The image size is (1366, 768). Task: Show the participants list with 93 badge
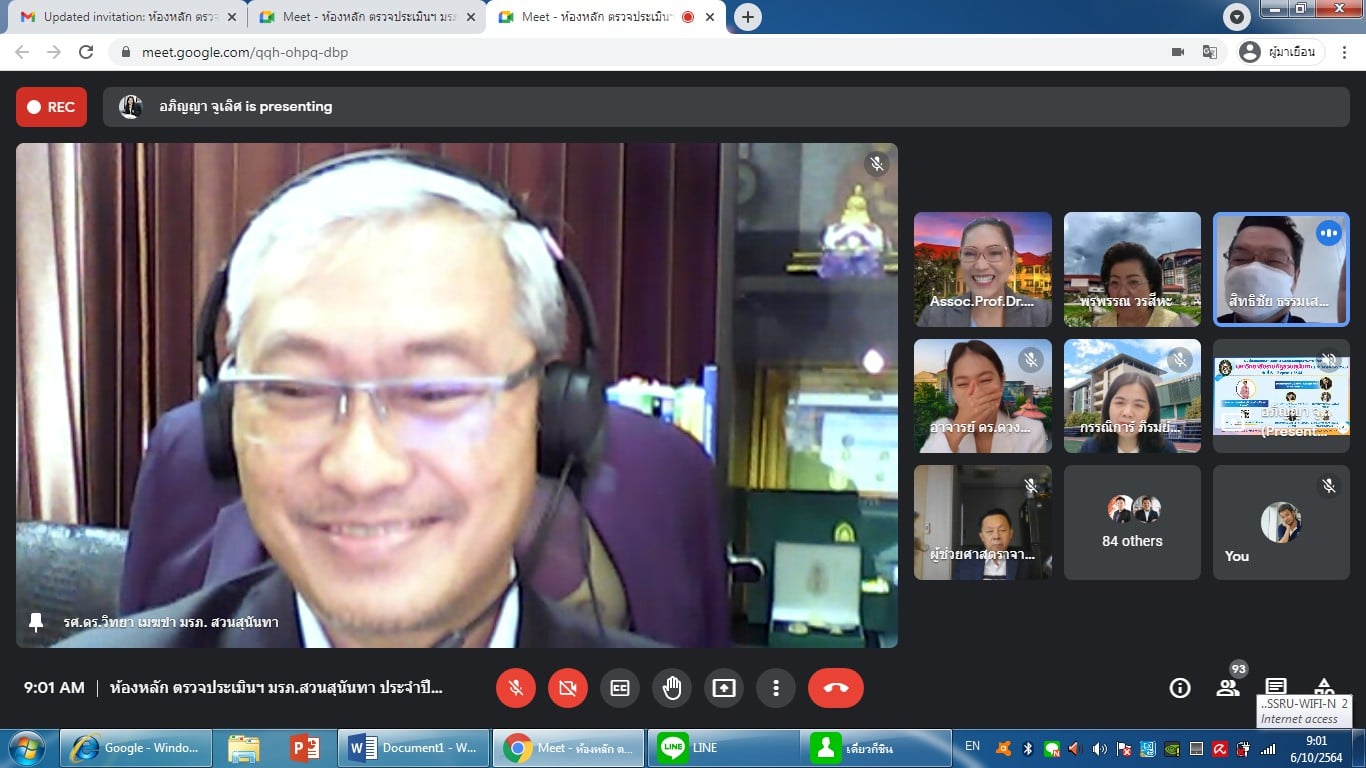tap(1228, 687)
